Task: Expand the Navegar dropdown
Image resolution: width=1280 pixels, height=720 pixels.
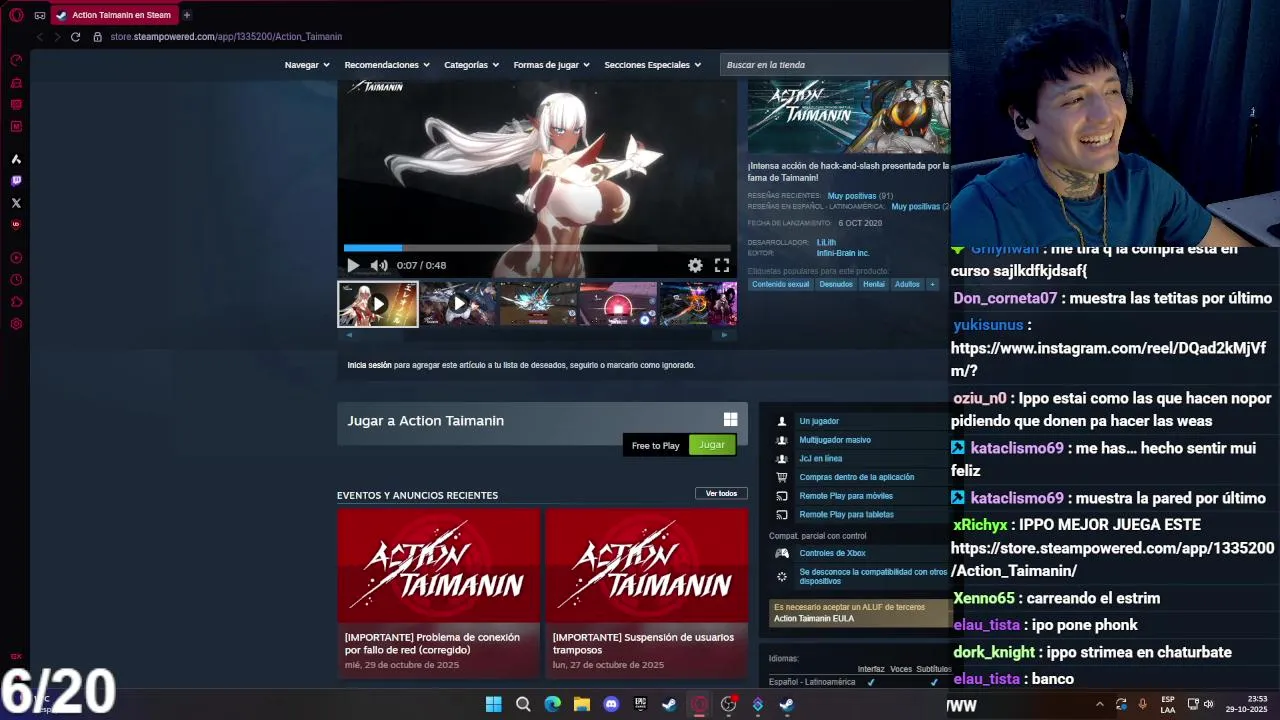Action: [307, 65]
